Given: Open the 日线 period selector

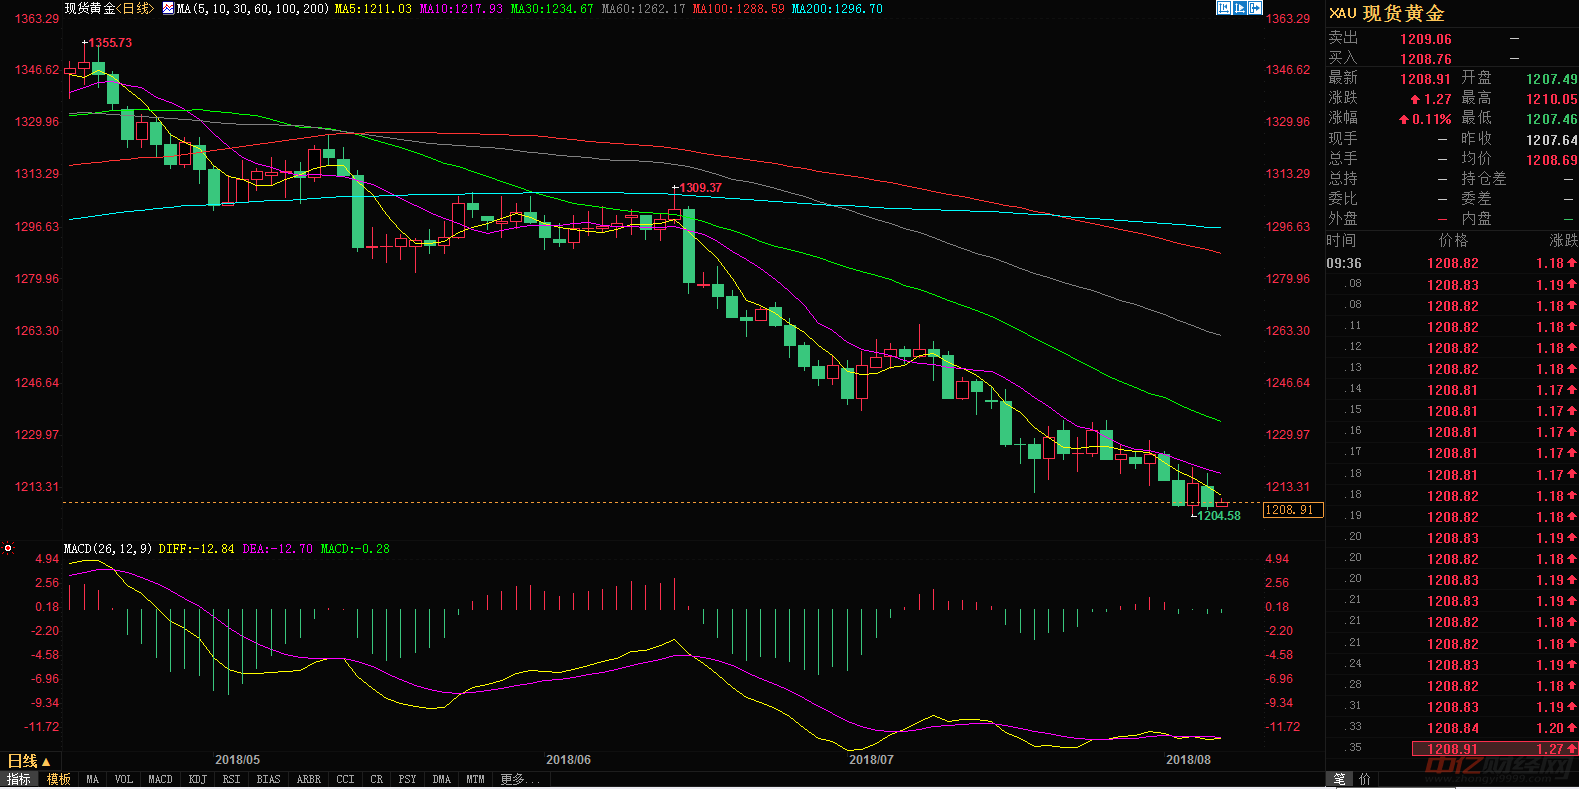Looking at the screenshot, I should tap(28, 761).
